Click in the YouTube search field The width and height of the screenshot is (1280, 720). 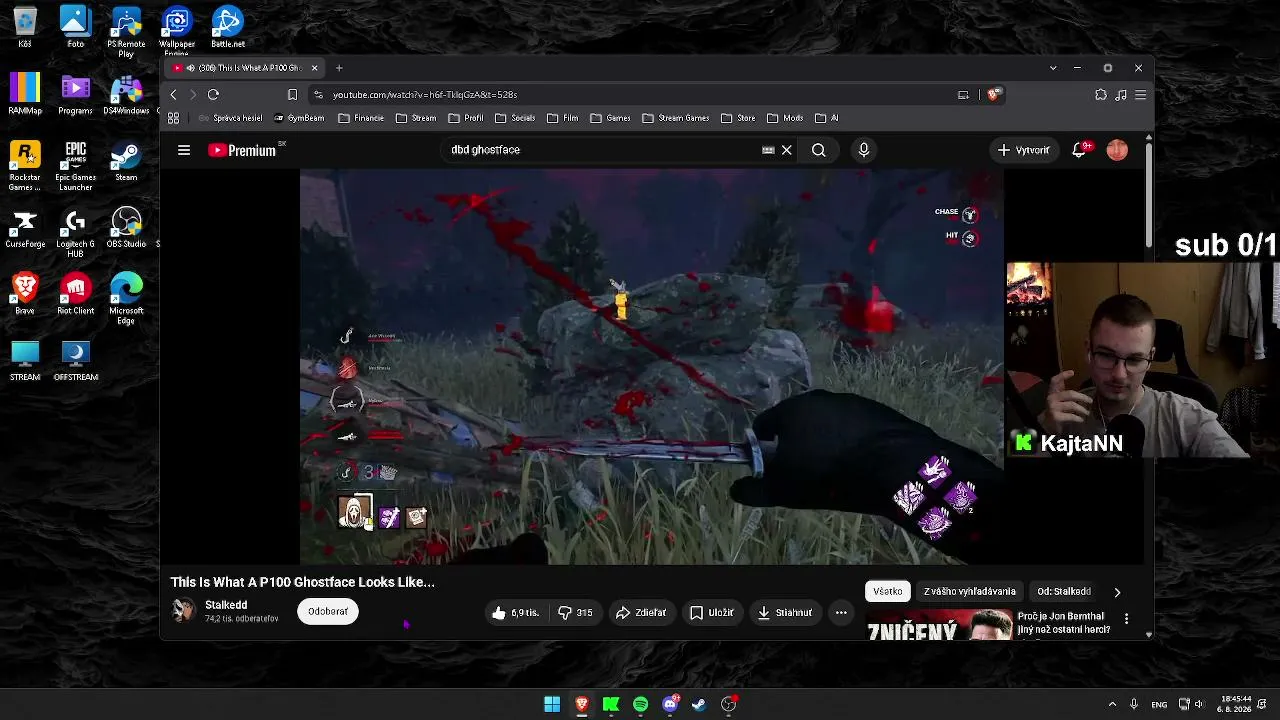[600, 150]
